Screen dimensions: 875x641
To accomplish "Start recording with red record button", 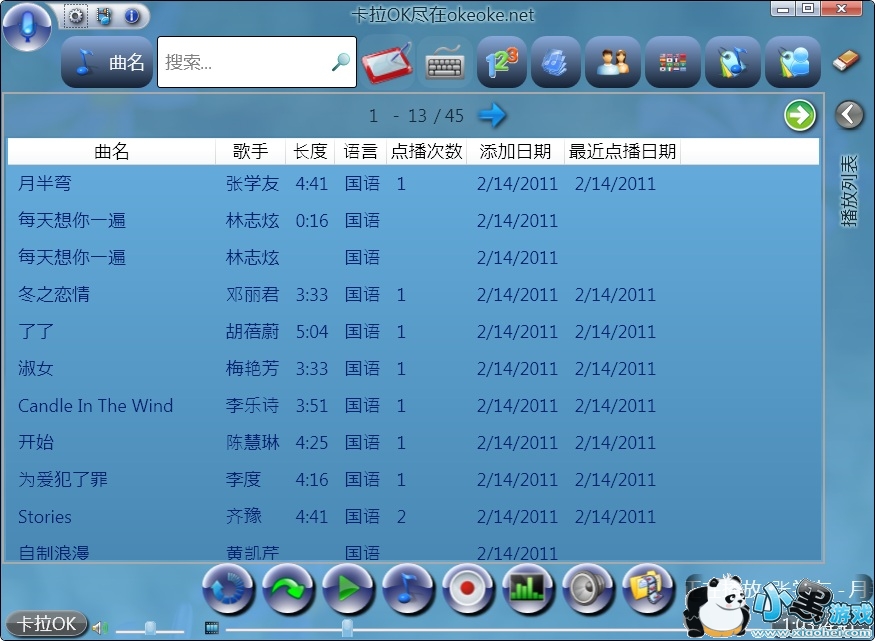I will click(468, 589).
